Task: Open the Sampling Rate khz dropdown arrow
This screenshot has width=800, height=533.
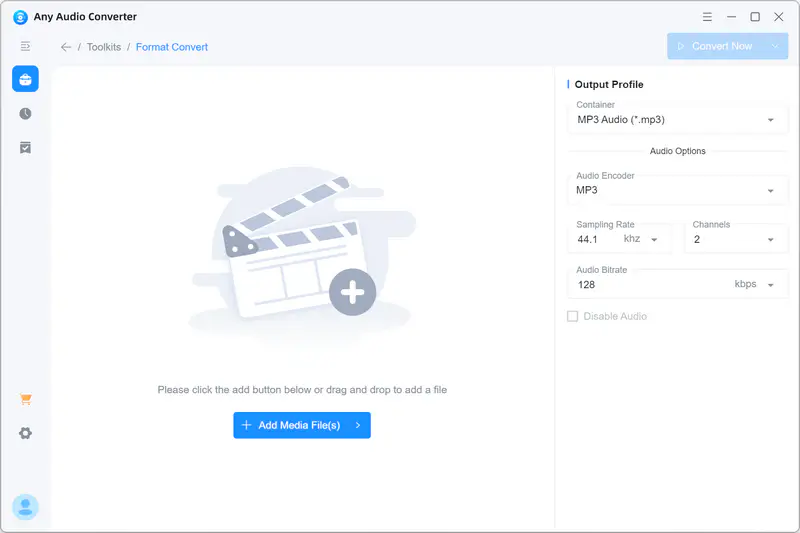Action: [x=654, y=239]
